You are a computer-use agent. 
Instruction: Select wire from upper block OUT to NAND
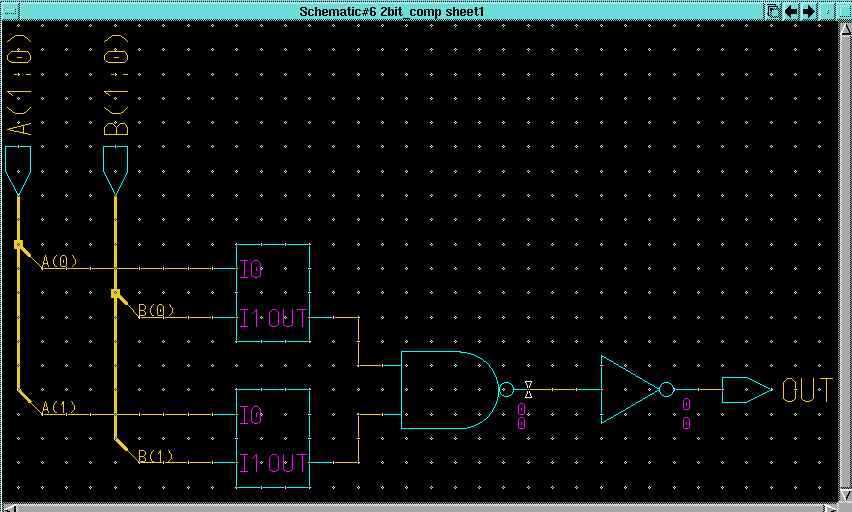point(358,341)
